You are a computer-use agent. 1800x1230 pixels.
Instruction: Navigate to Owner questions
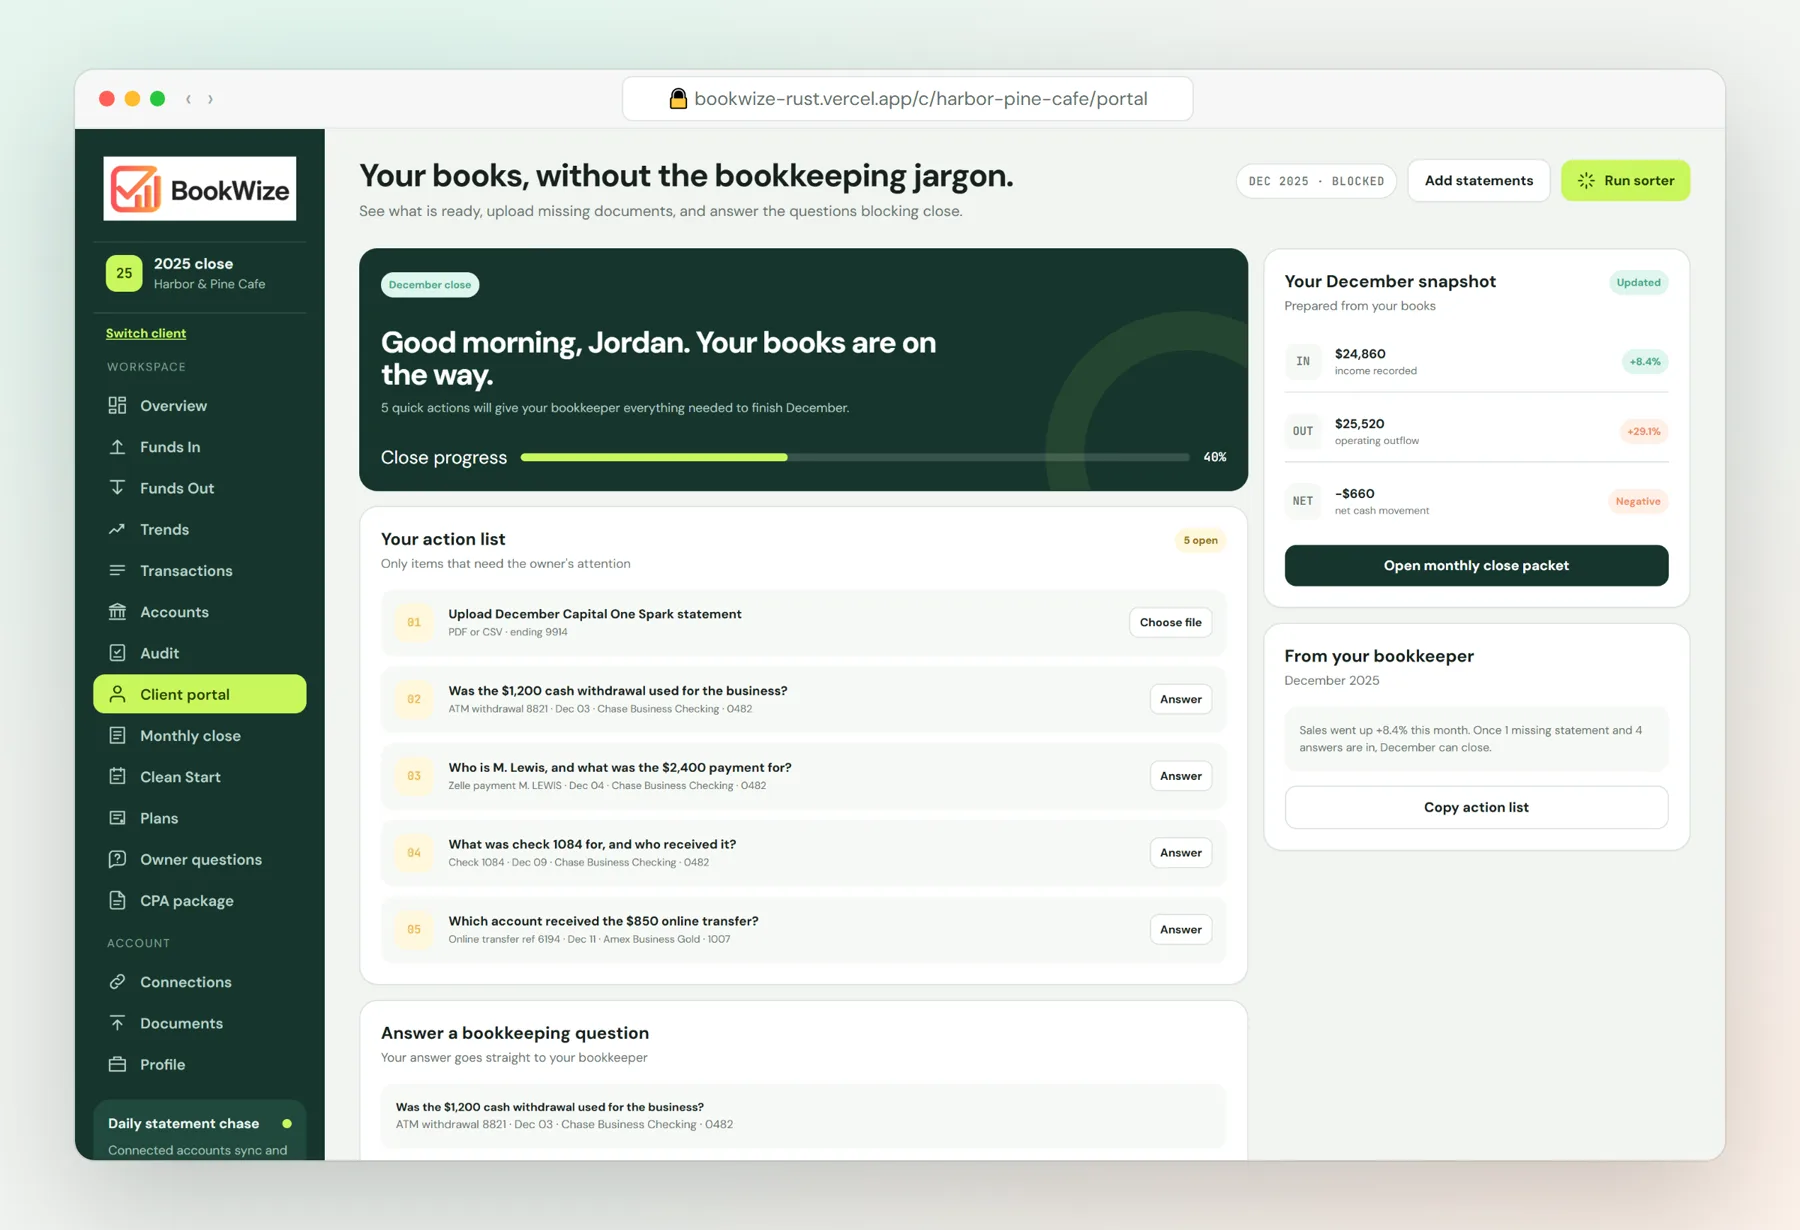(200, 859)
